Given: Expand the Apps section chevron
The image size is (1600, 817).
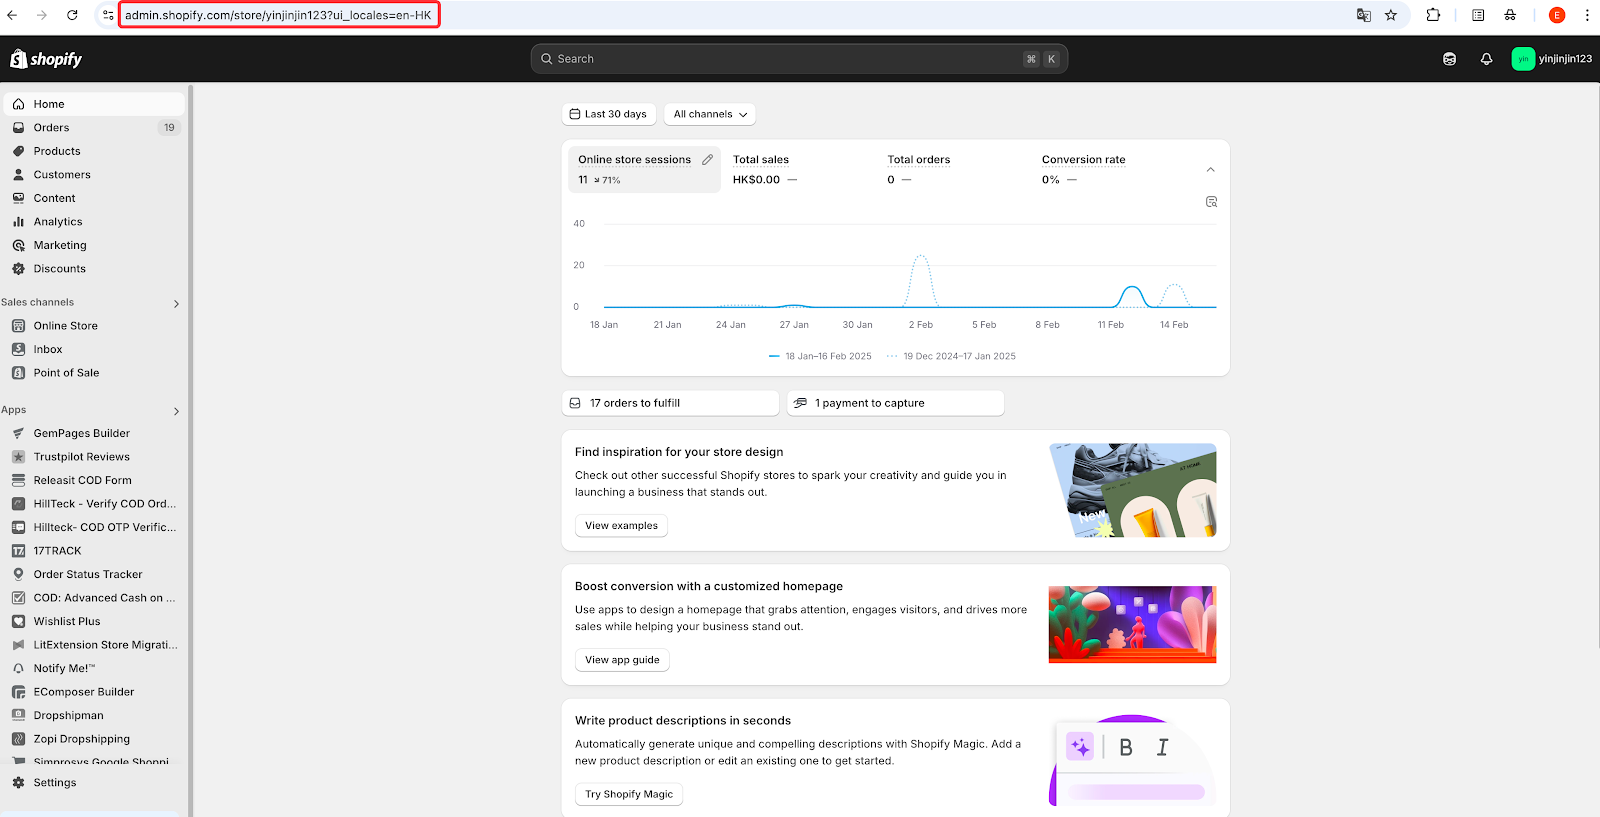Looking at the screenshot, I should click(176, 411).
